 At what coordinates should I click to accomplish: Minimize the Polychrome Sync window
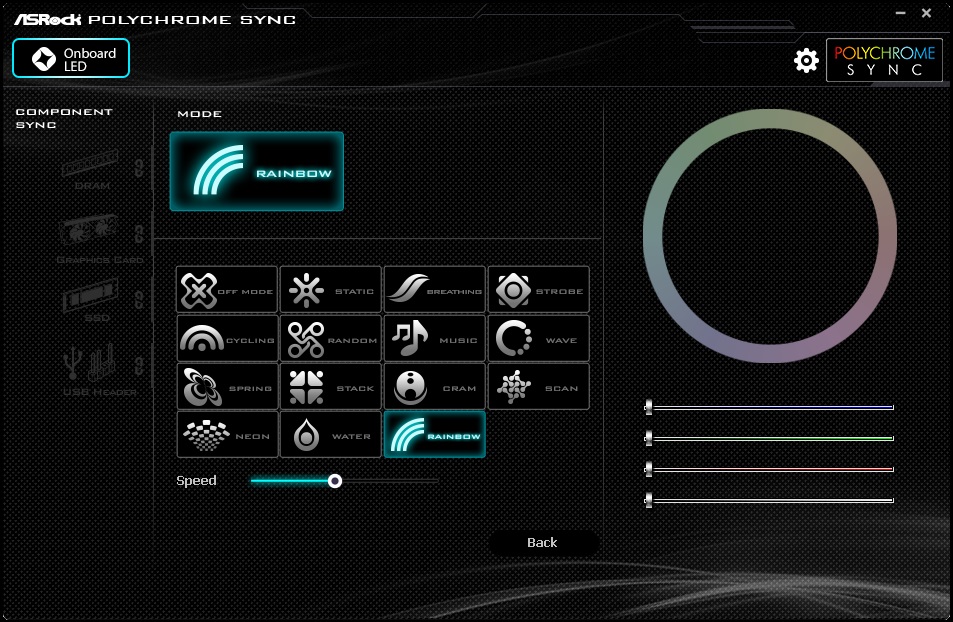(901, 13)
